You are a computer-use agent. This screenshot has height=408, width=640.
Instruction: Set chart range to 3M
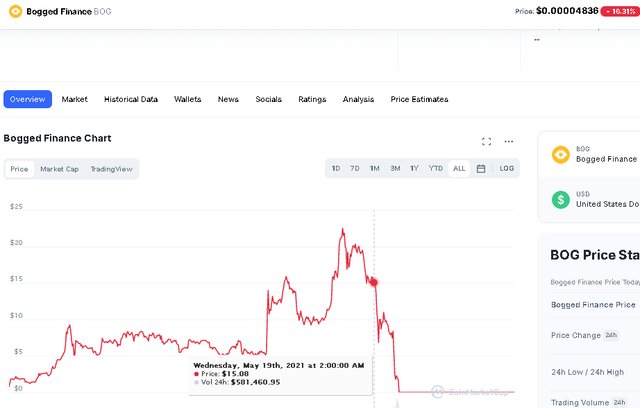[x=395, y=169]
